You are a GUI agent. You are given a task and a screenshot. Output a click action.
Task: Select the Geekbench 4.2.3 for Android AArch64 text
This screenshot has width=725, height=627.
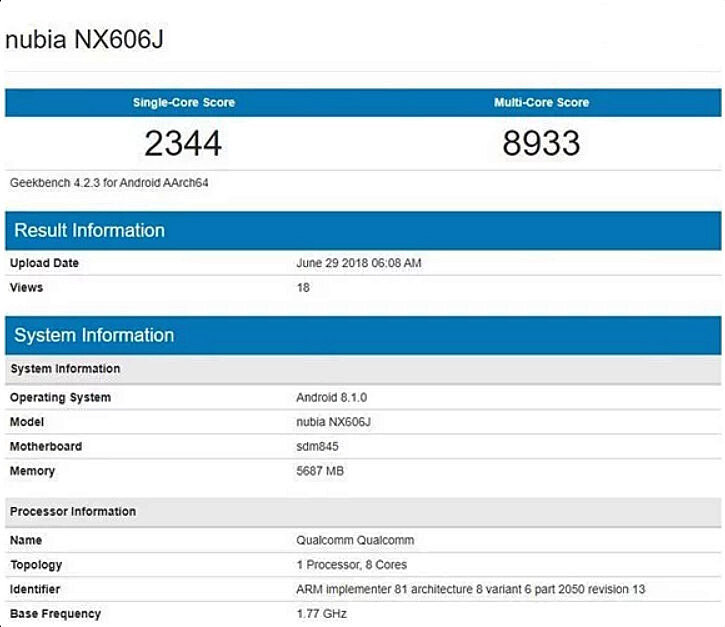(x=109, y=183)
